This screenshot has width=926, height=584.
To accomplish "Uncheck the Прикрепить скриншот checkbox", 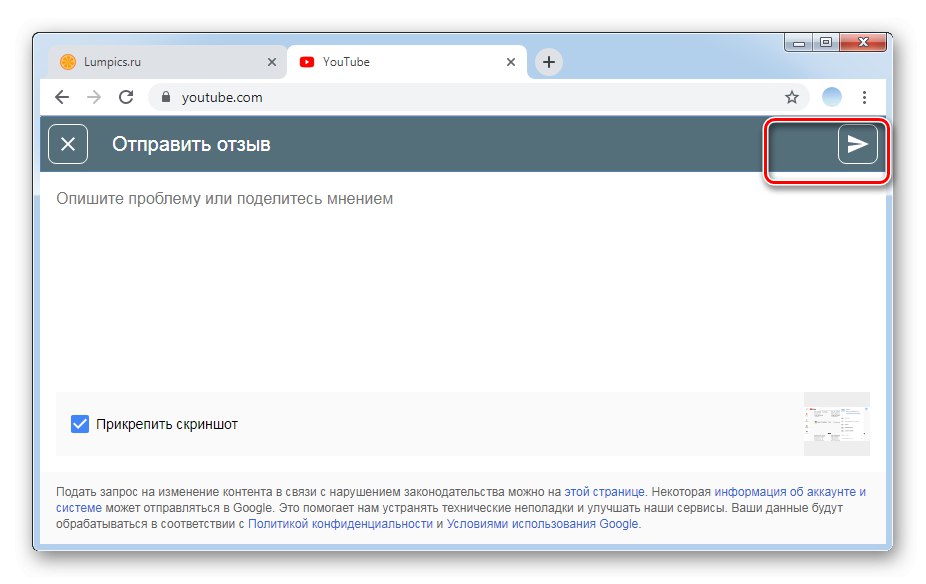I will (x=80, y=423).
